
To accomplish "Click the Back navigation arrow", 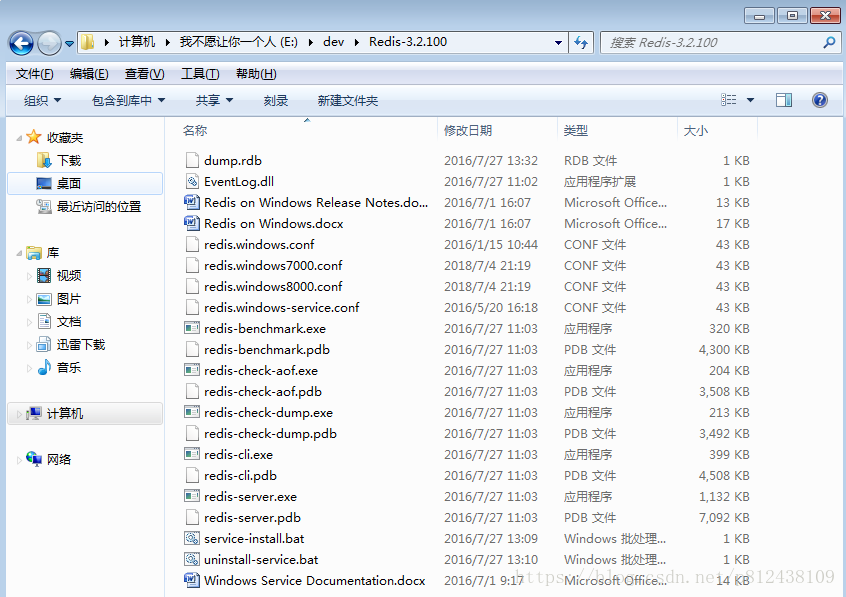I will point(22,43).
